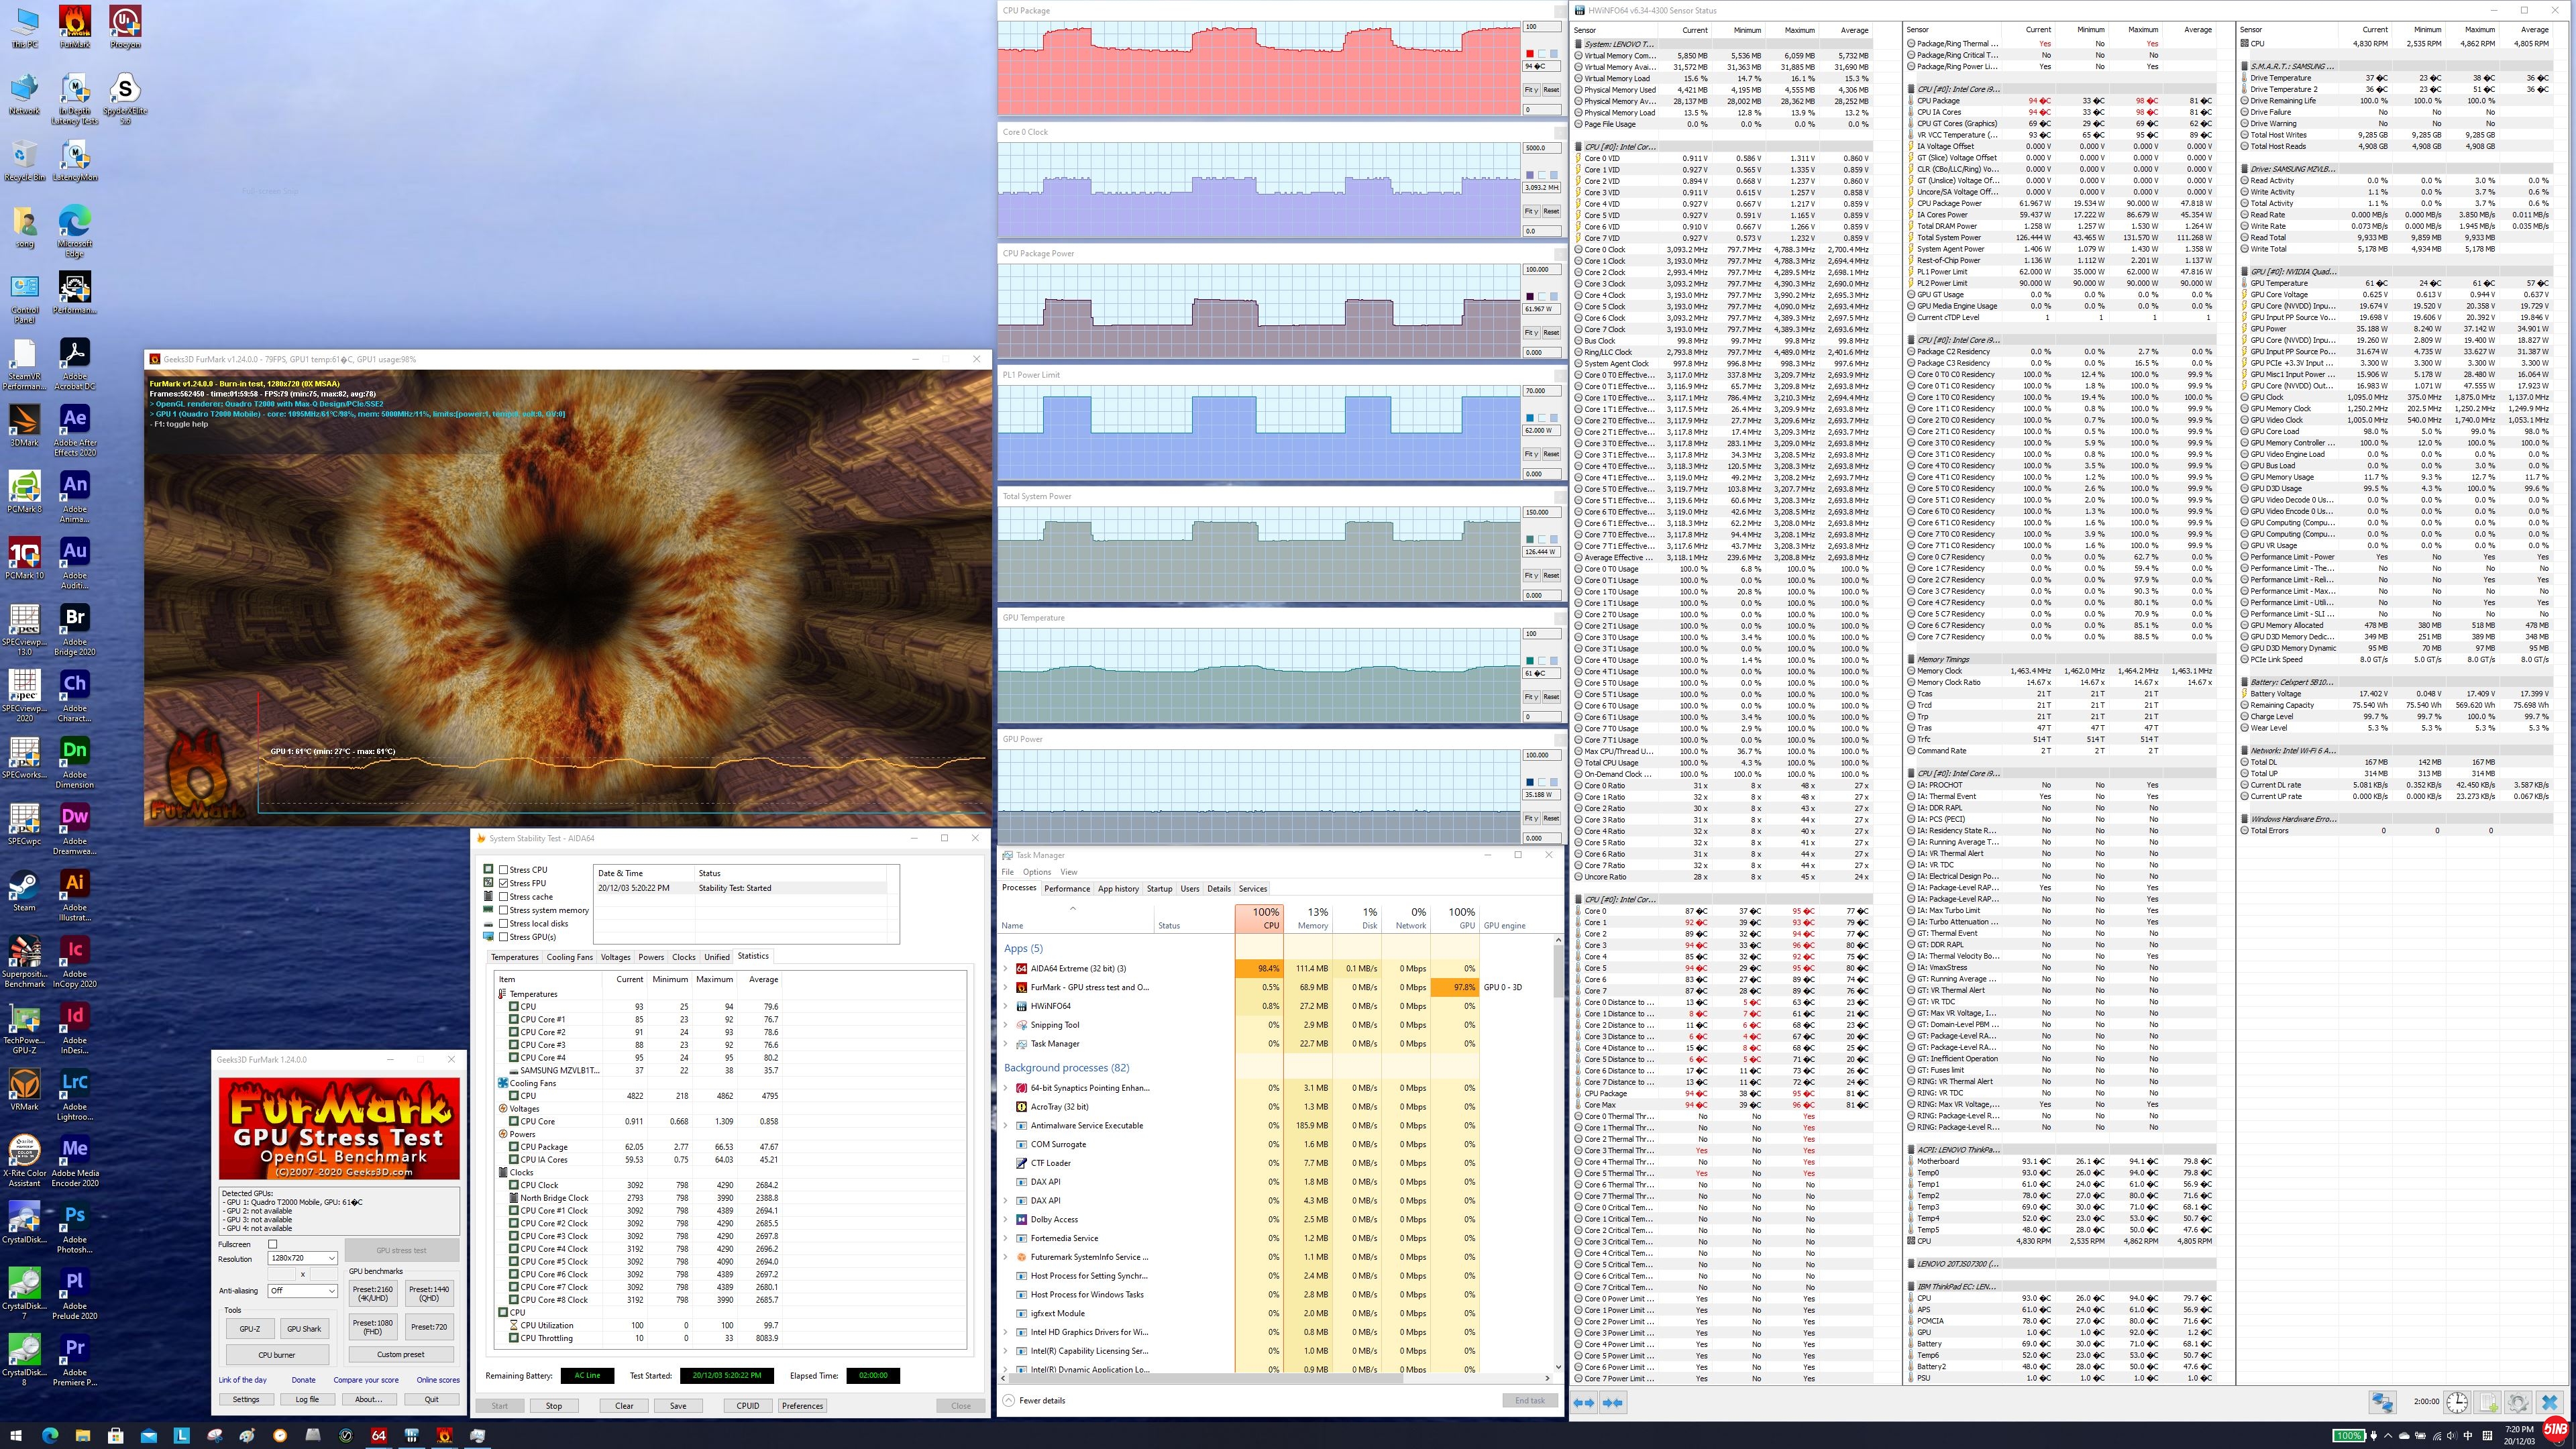
Task: Collapse Task Manager with Fewer details
Action: 1034,1400
